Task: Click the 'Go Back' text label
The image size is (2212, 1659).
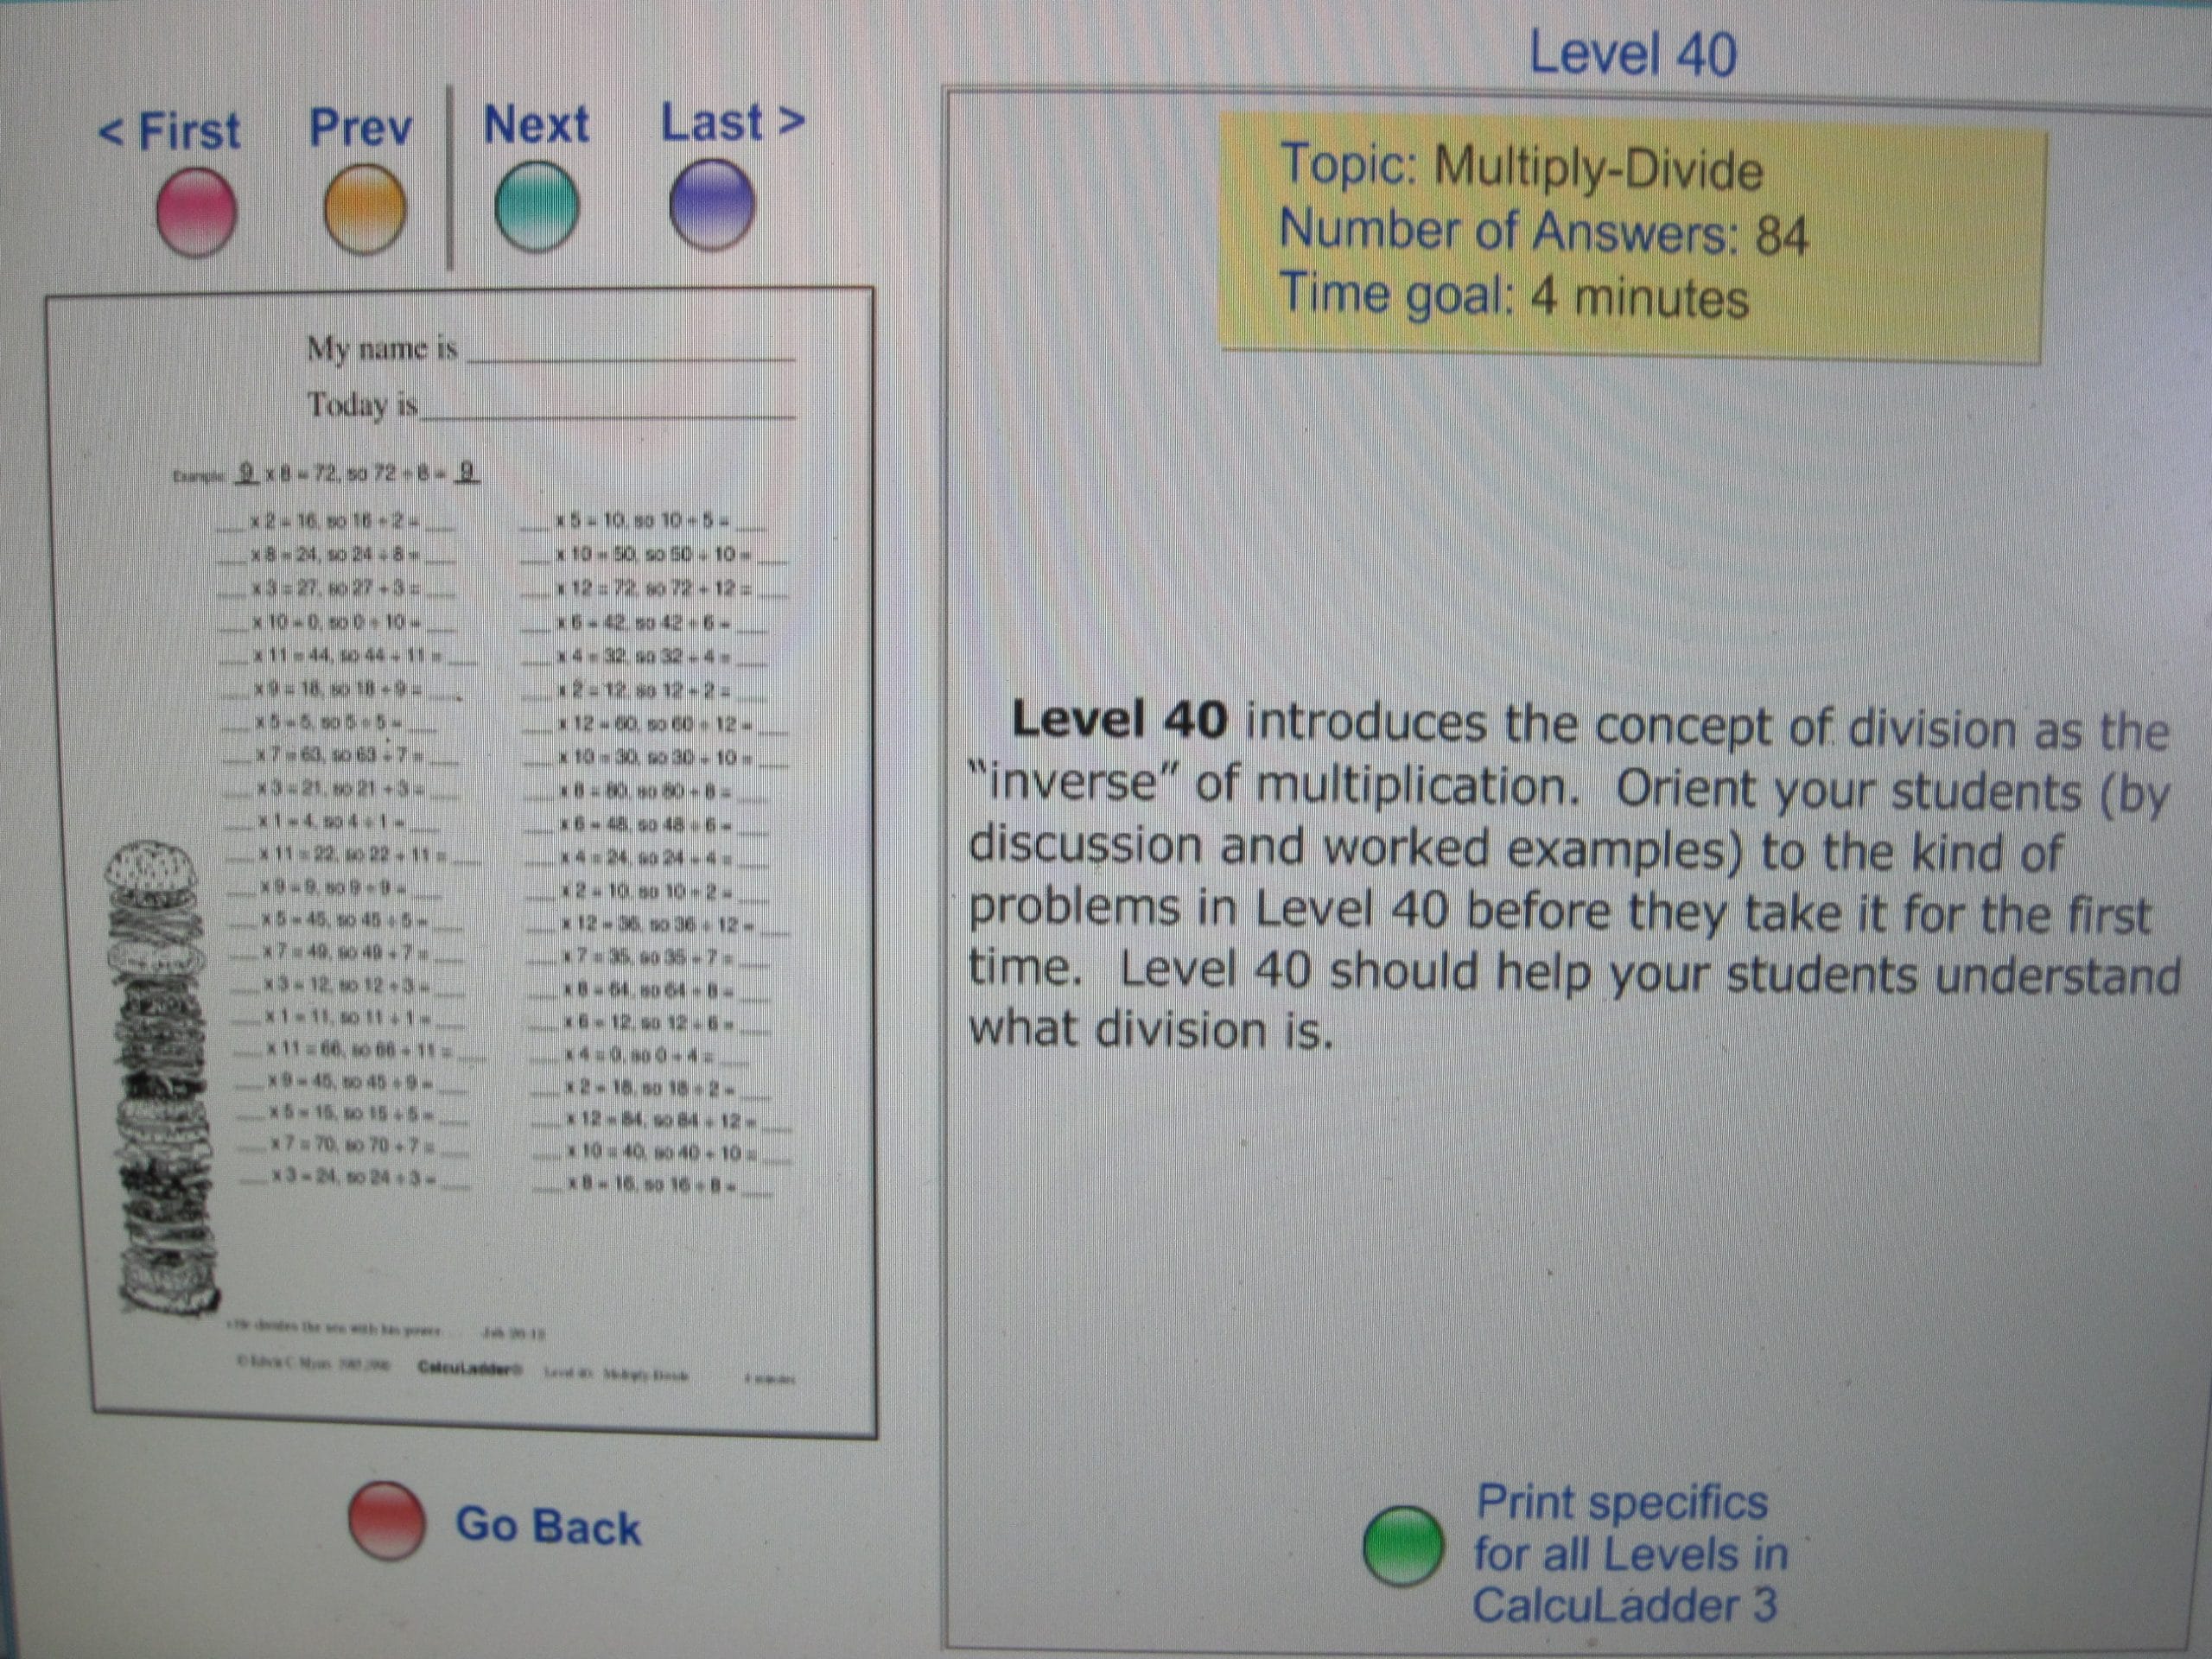Action: [x=547, y=1527]
